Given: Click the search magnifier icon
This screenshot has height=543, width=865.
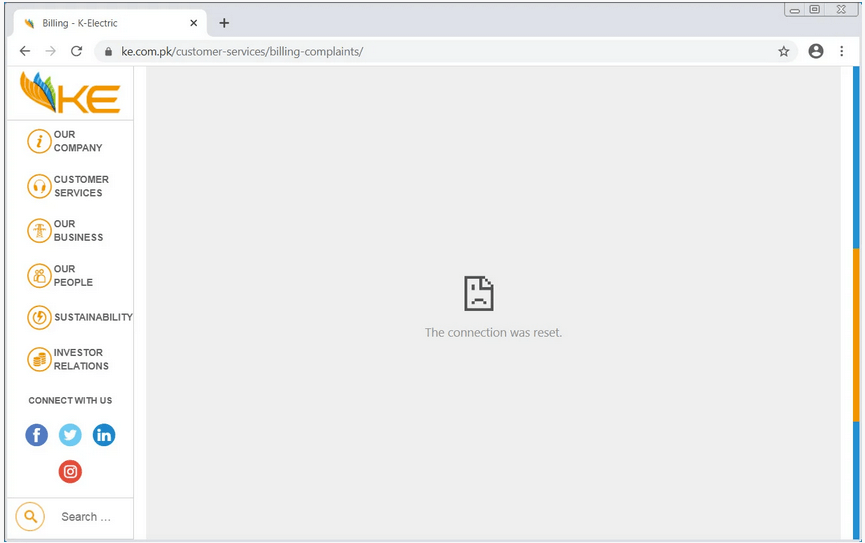Looking at the screenshot, I should point(31,517).
